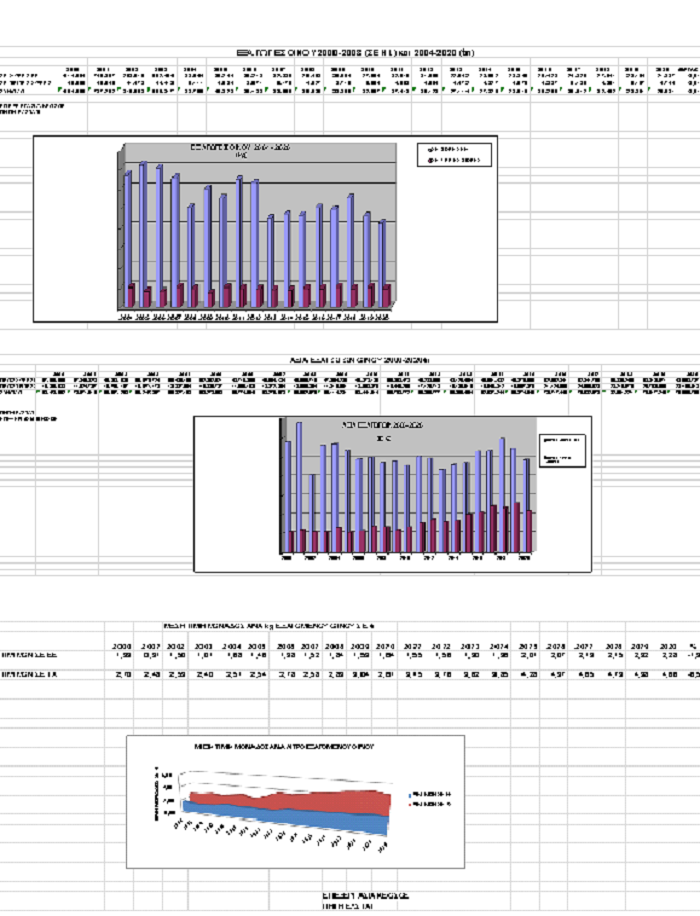Select the 2000 year header in bottom table

point(124,647)
